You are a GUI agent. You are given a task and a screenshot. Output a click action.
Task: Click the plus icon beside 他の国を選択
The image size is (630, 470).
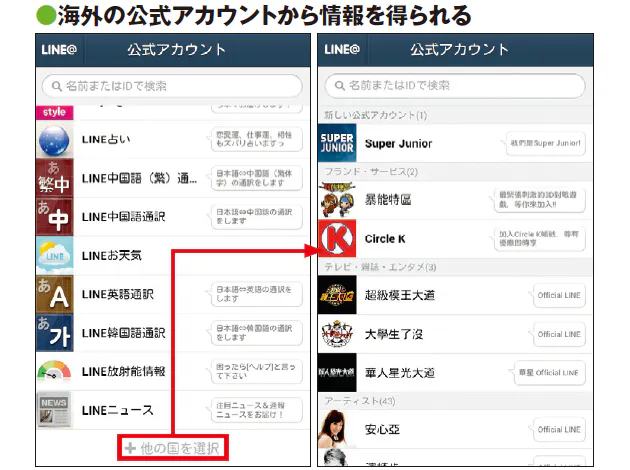coord(130,448)
